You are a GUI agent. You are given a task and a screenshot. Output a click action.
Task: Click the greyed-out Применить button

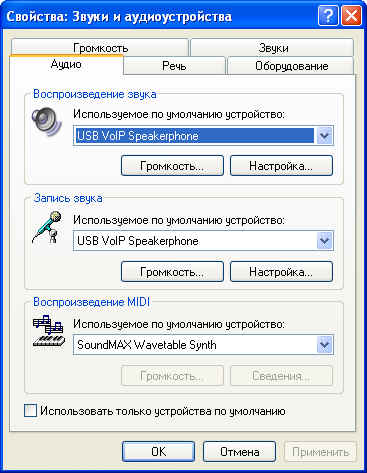320,451
